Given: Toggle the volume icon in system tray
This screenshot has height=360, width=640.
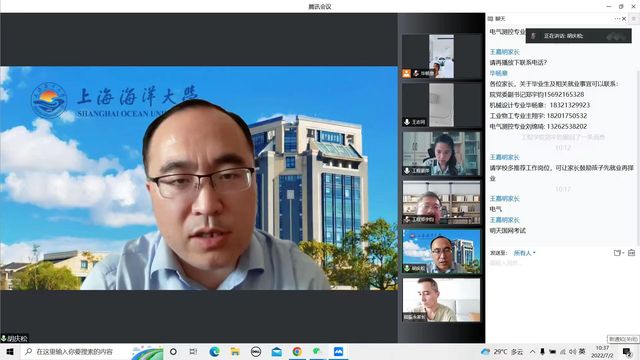Looking at the screenshot, I should pos(572,351).
